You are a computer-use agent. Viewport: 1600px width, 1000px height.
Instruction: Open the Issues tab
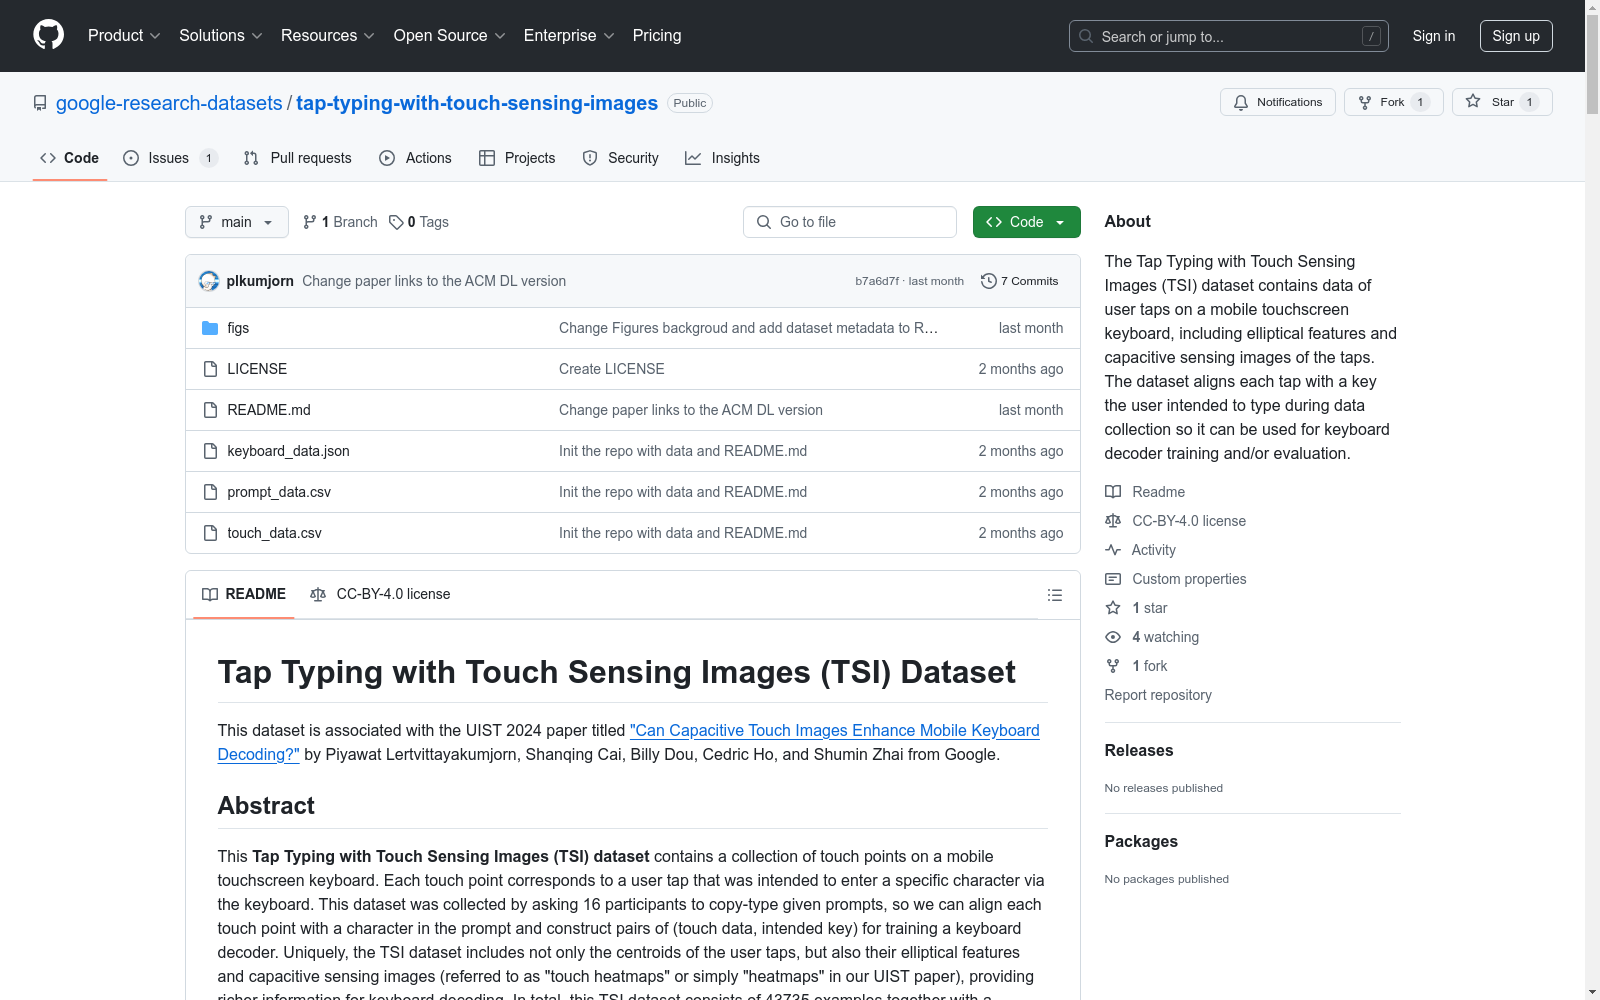click(x=170, y=158)
